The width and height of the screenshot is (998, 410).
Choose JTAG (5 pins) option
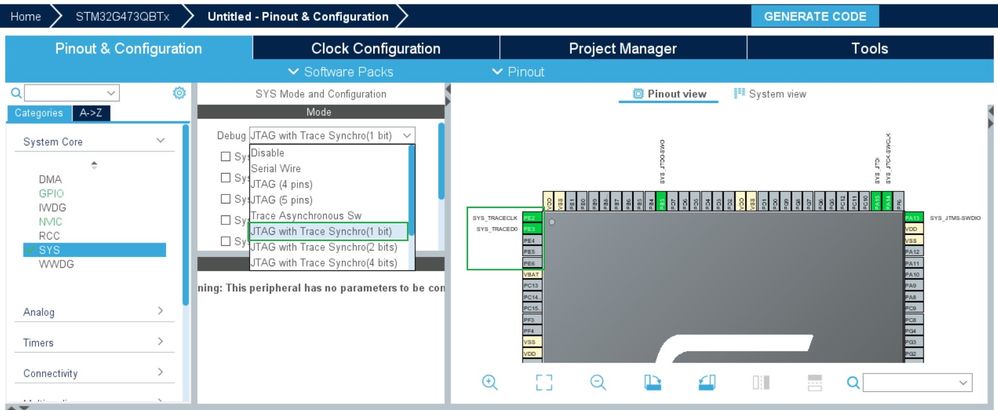281,200
